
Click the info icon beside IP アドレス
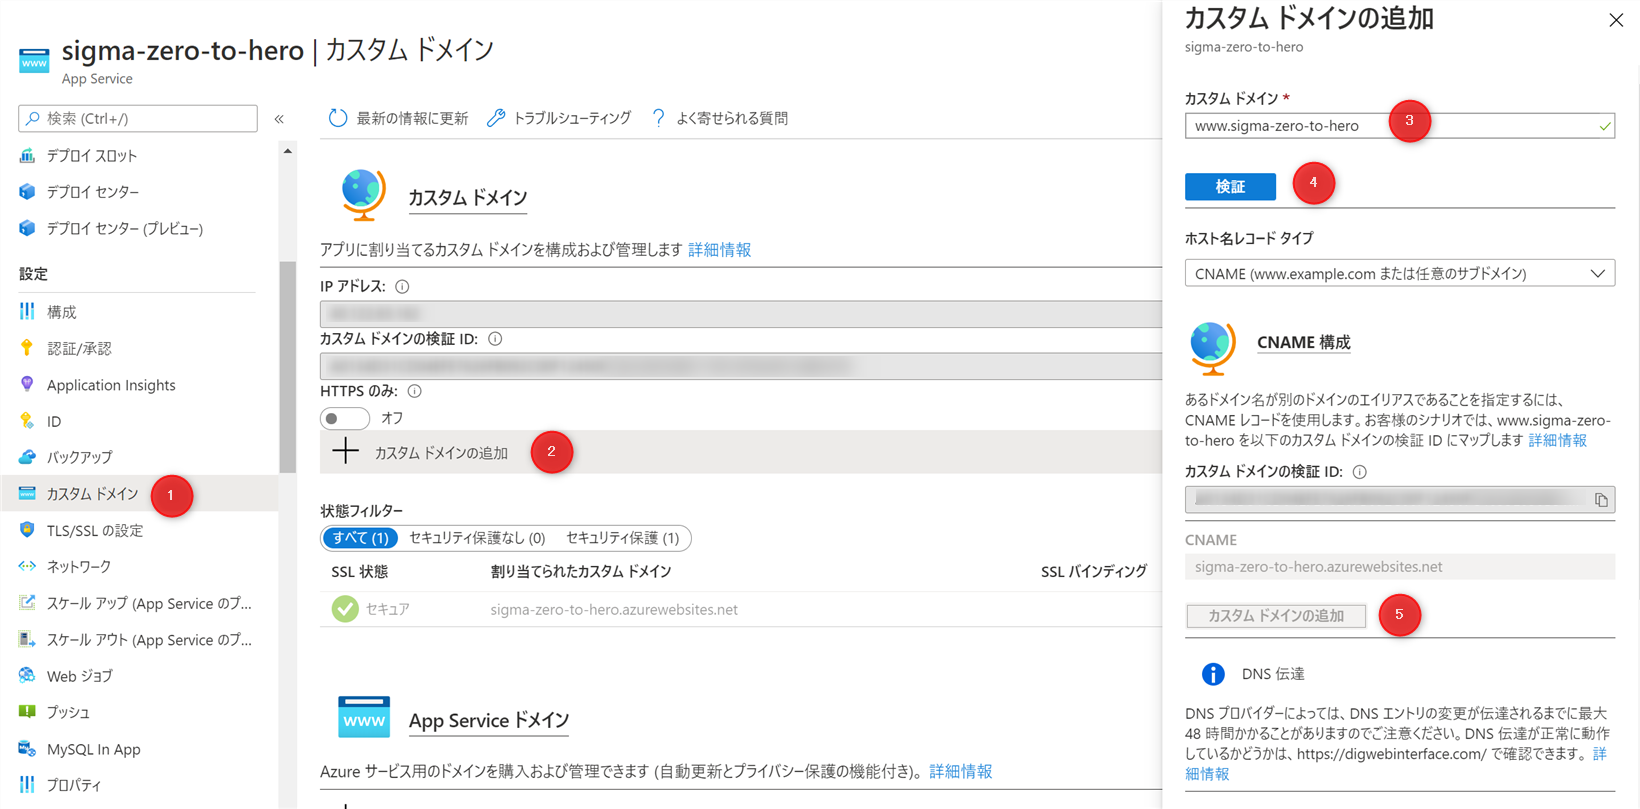pos(402,287)
